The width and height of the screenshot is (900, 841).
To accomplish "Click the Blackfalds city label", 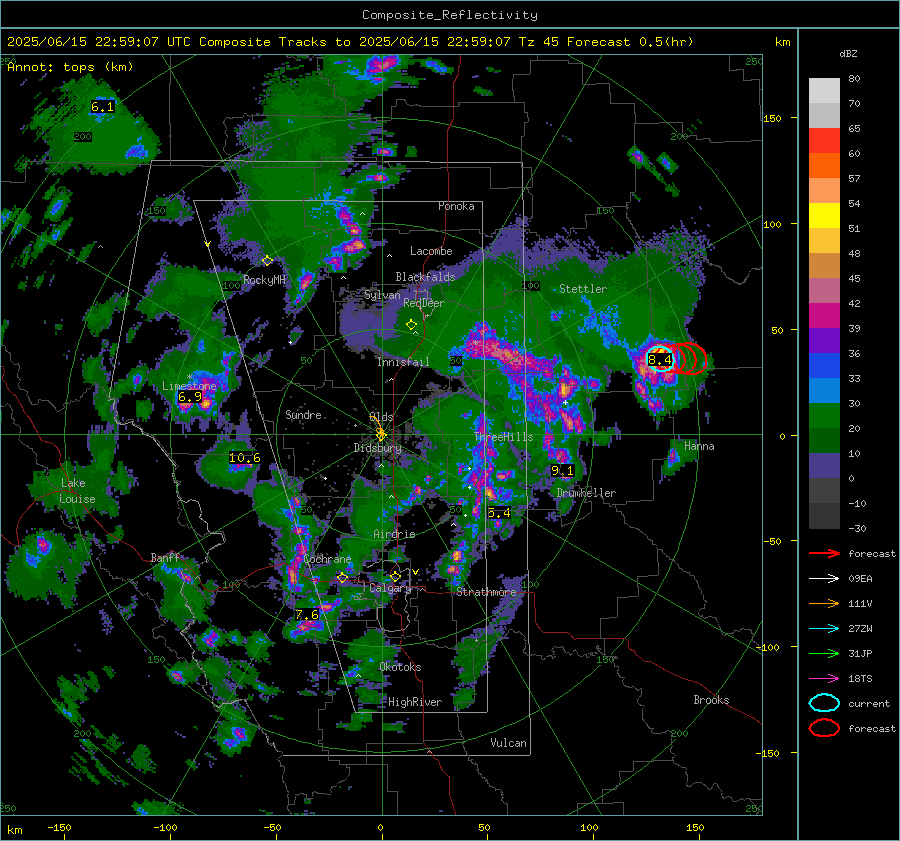I will (425, 277).
